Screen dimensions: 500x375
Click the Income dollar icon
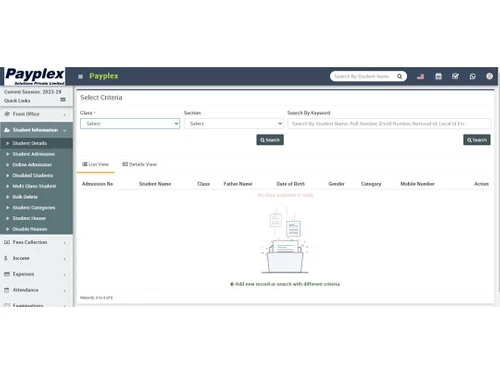point(6,258)
